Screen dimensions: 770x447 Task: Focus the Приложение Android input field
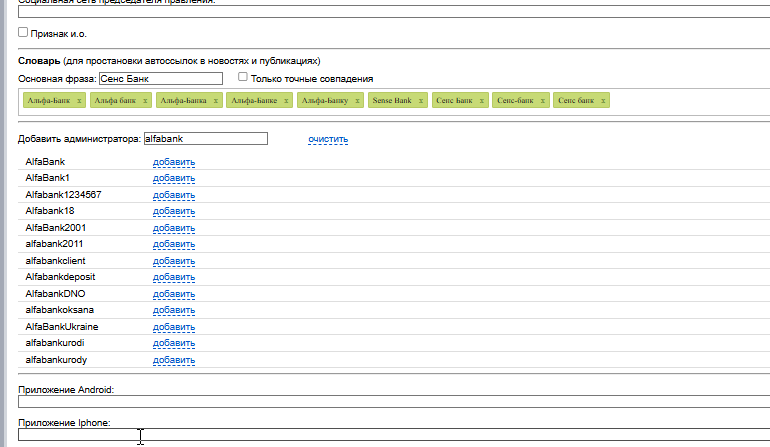pyautogui.click(x=394, y=401)
